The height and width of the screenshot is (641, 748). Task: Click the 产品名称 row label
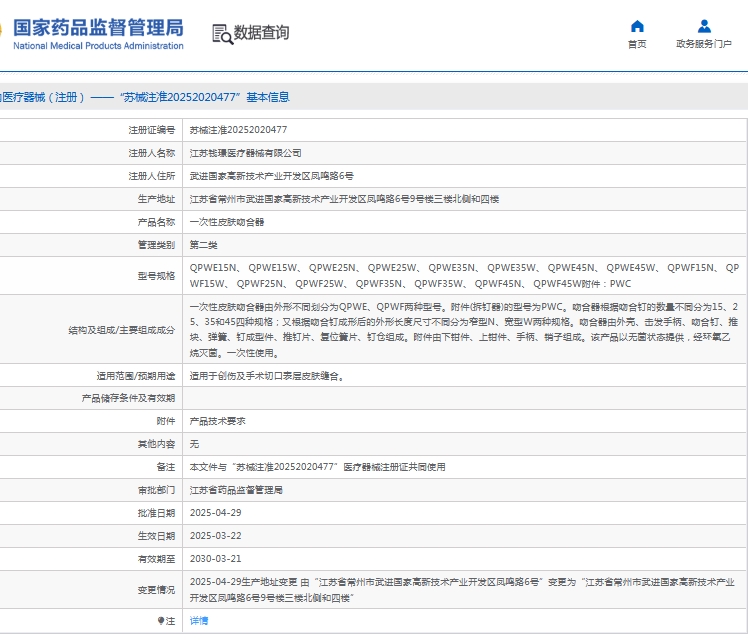(156, 222)
